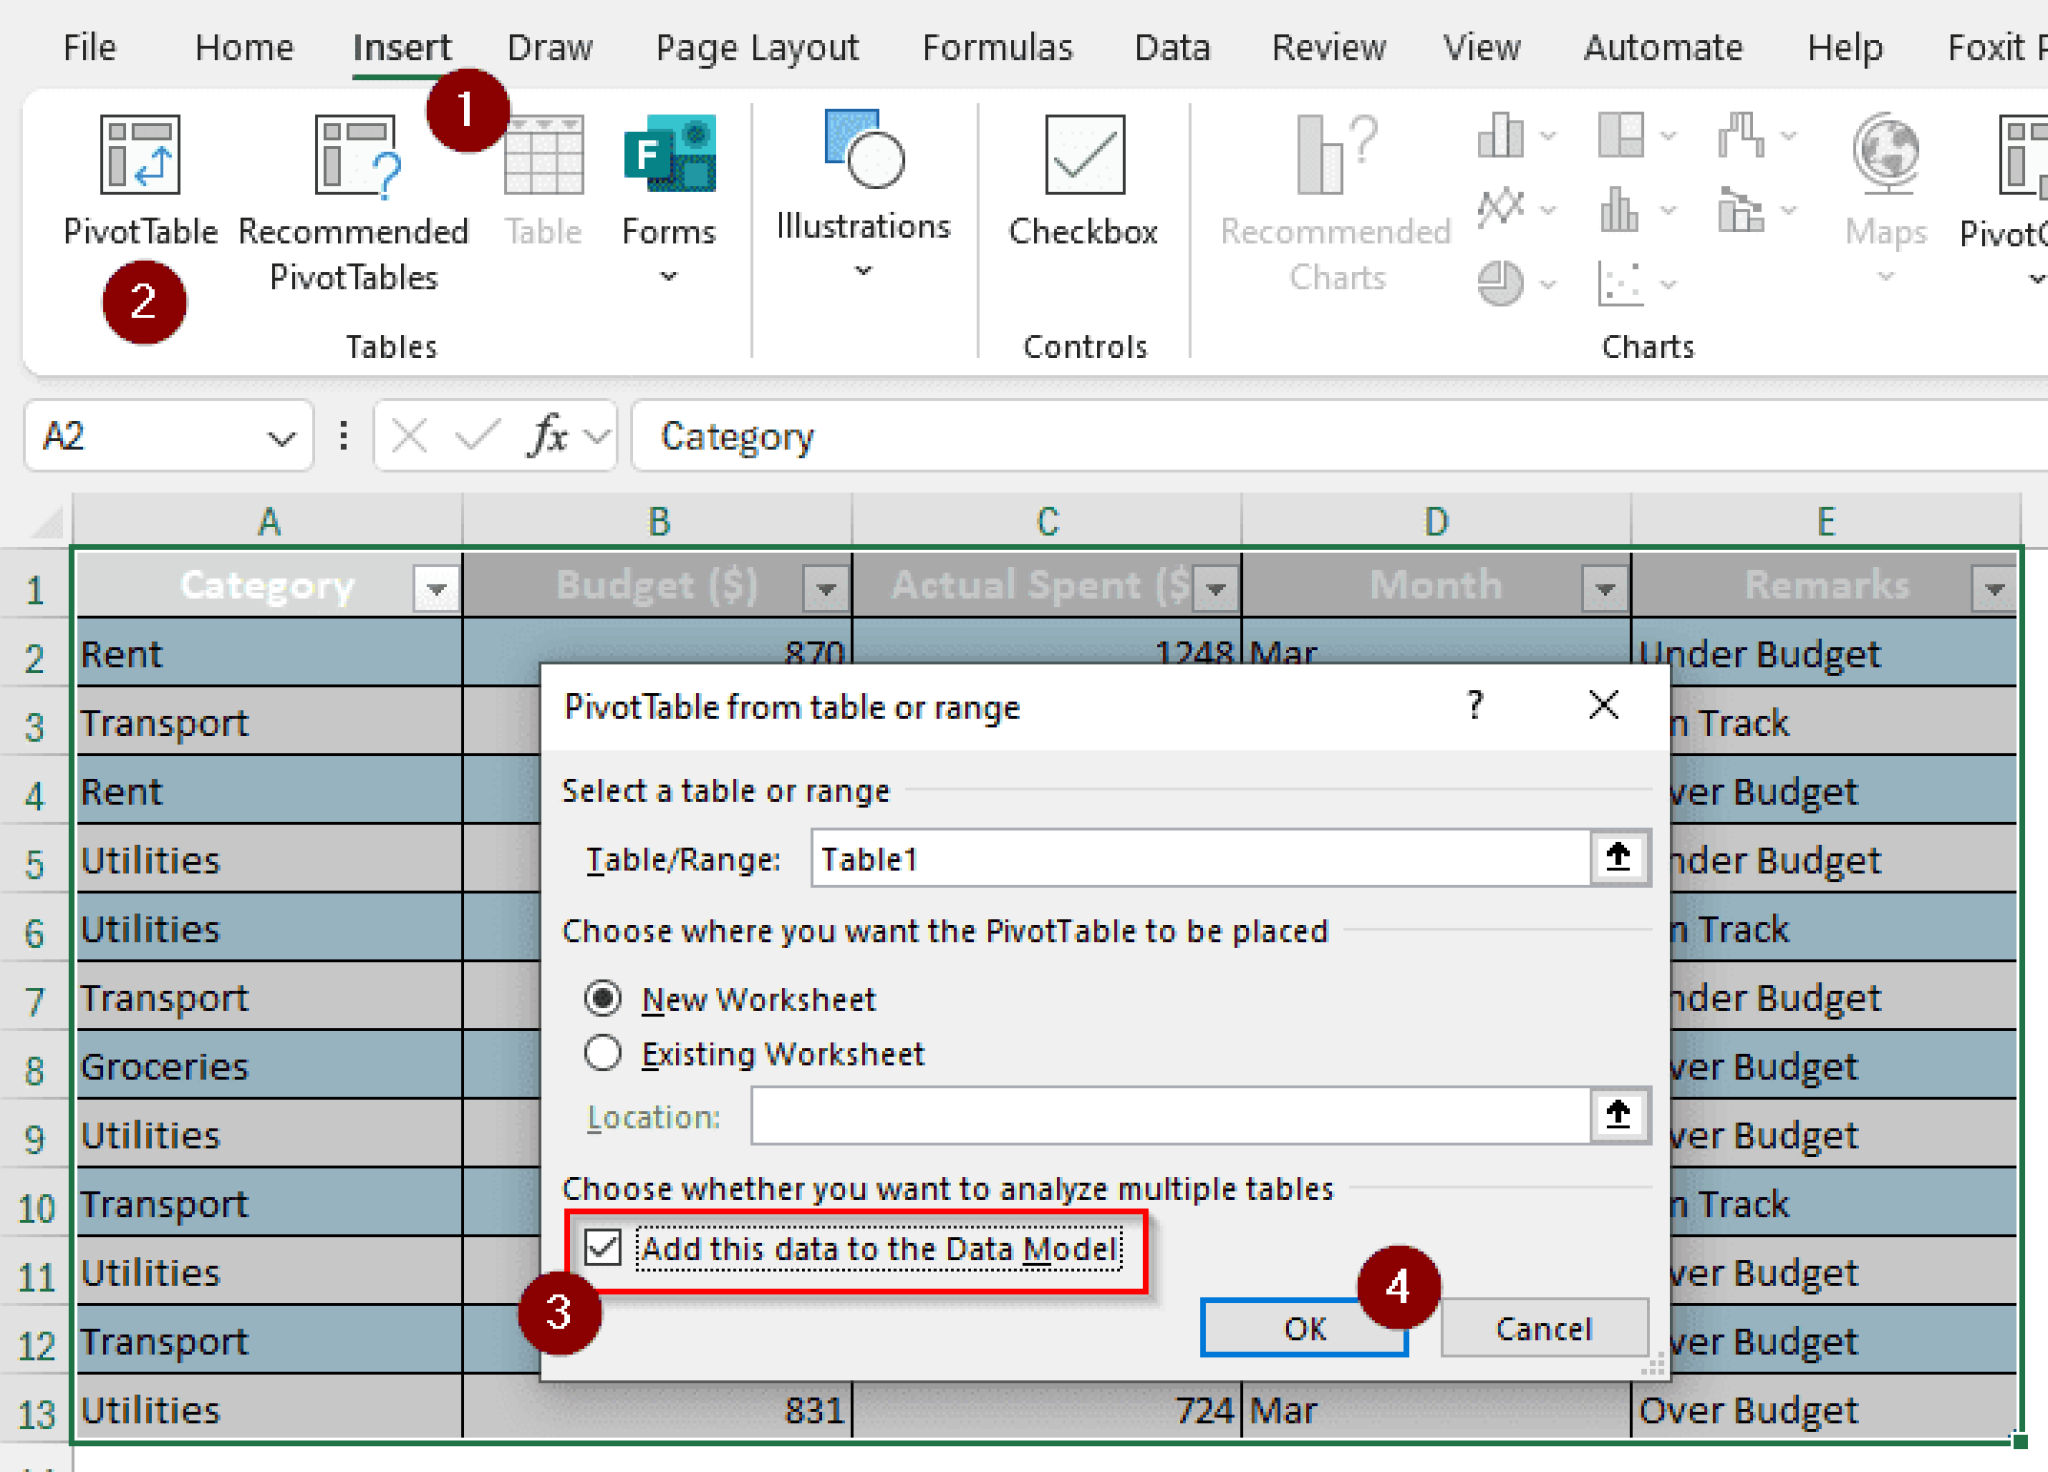The image size is (2048, 1472).
Task: Select the New Worksheet radio button
Action: point(602,998)
